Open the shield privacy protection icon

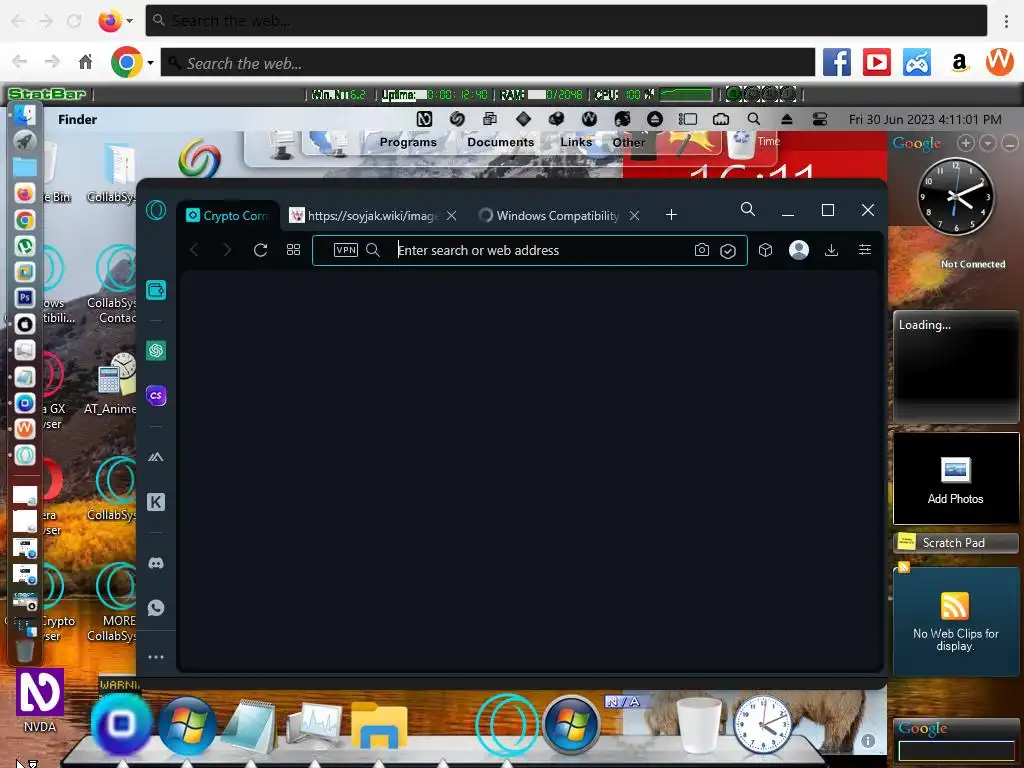pos(728,251)
